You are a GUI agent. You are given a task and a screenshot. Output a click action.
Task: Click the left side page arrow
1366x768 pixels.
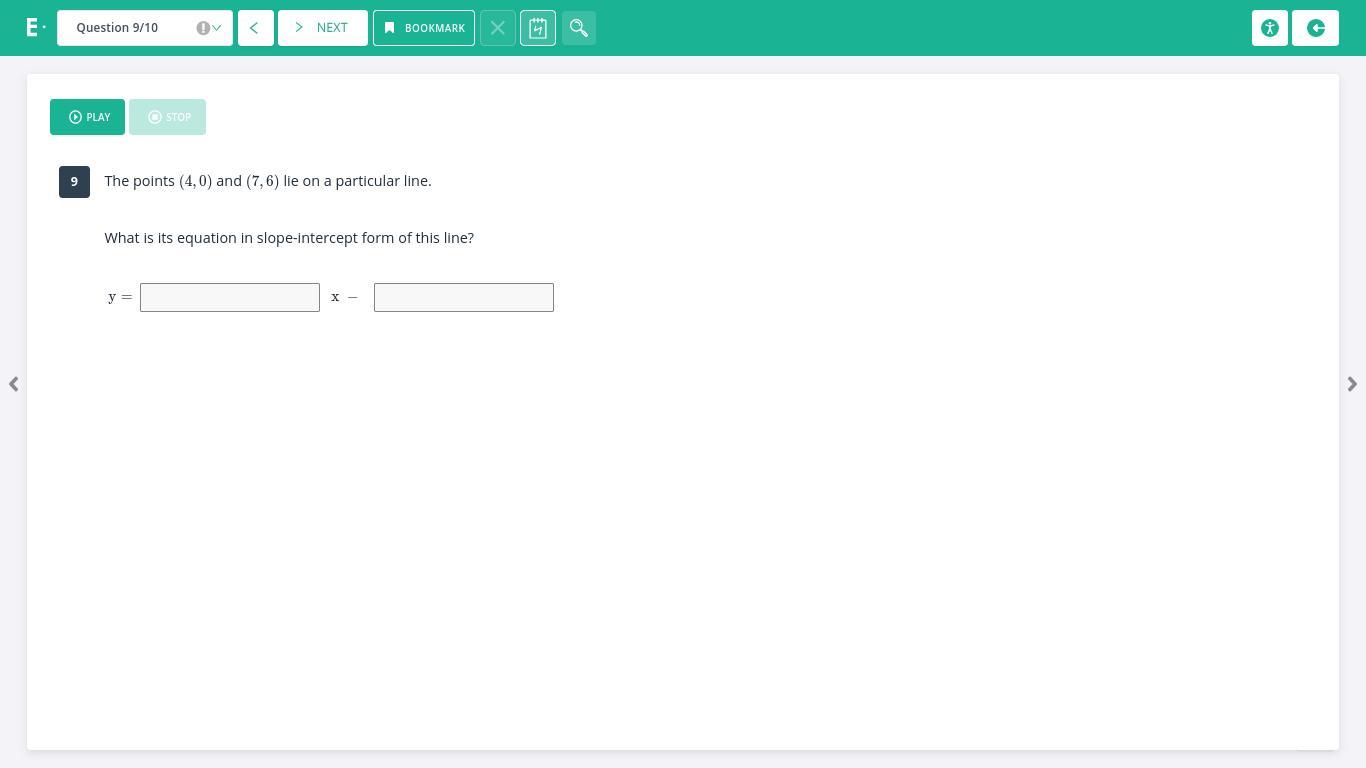coord(13,384)
